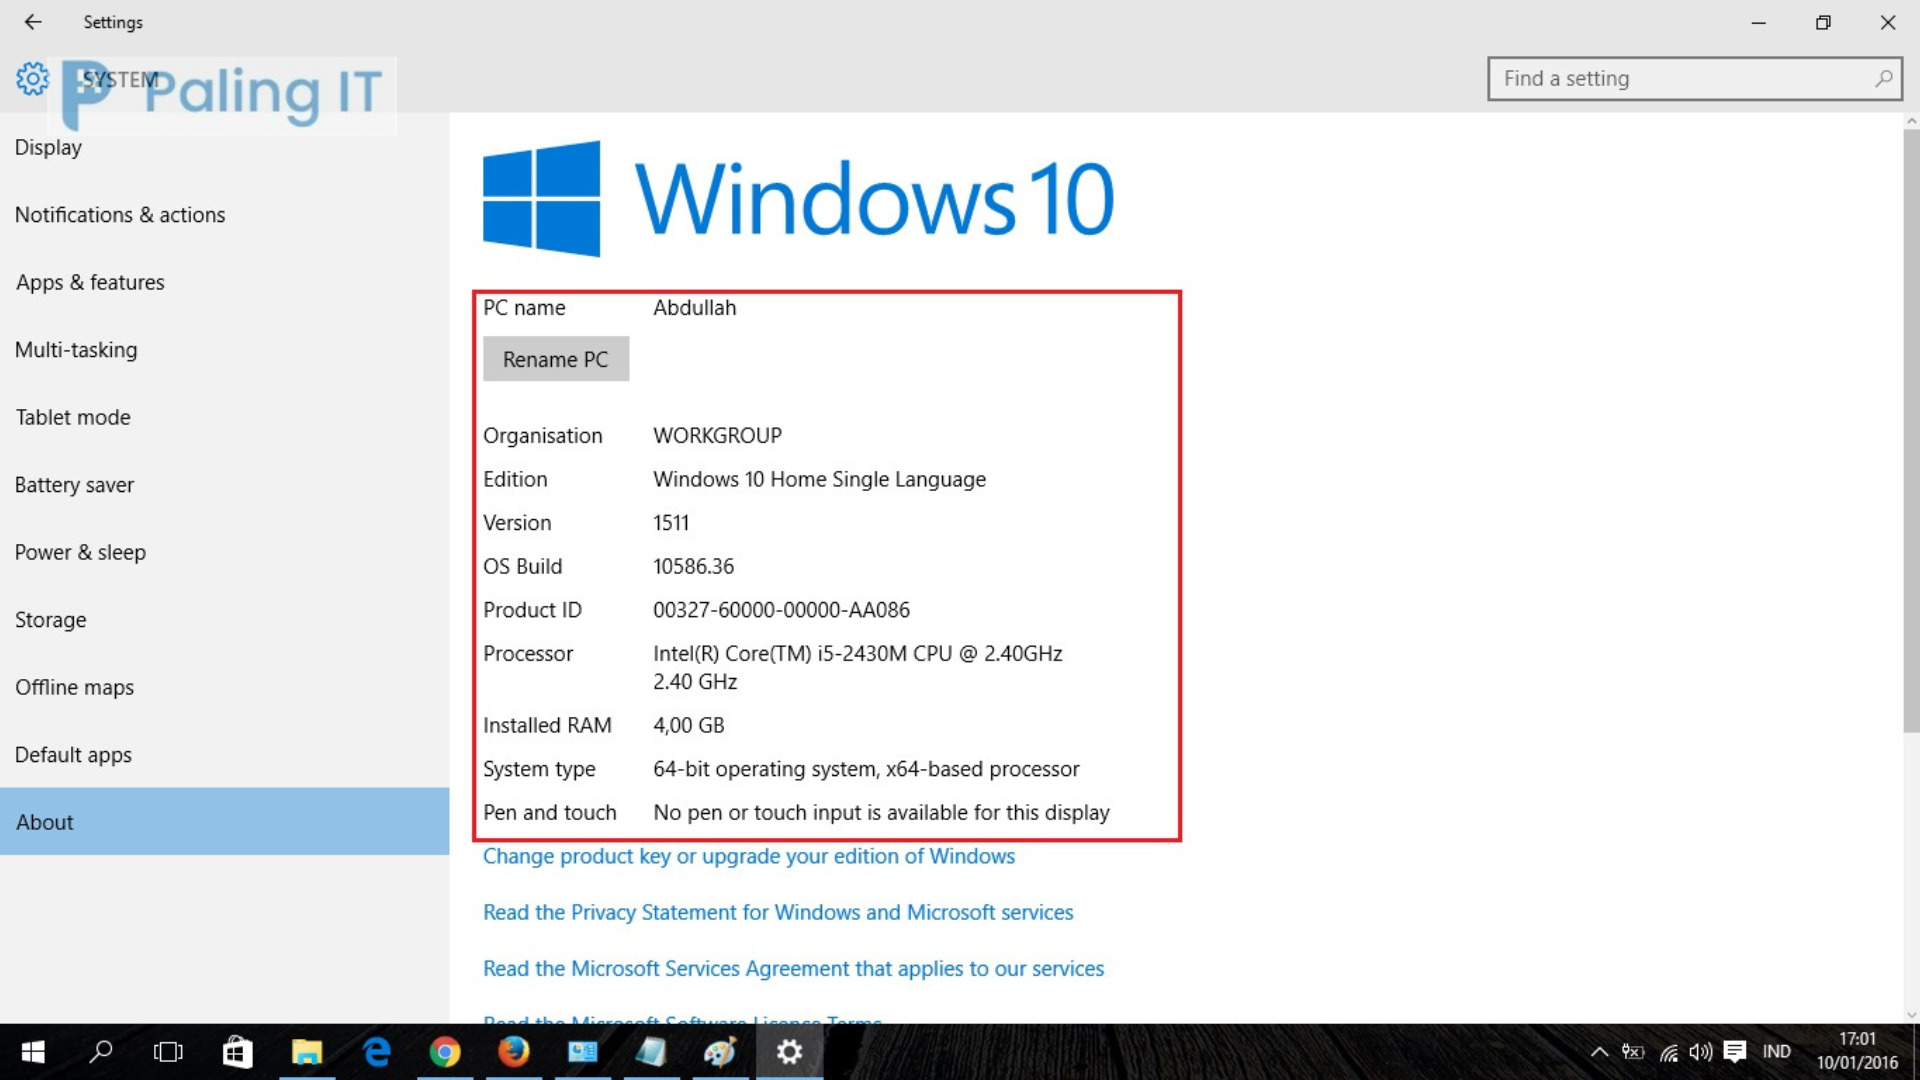Click the Rename PC button
This screenshot has width=1920, height=1080.
556,359
